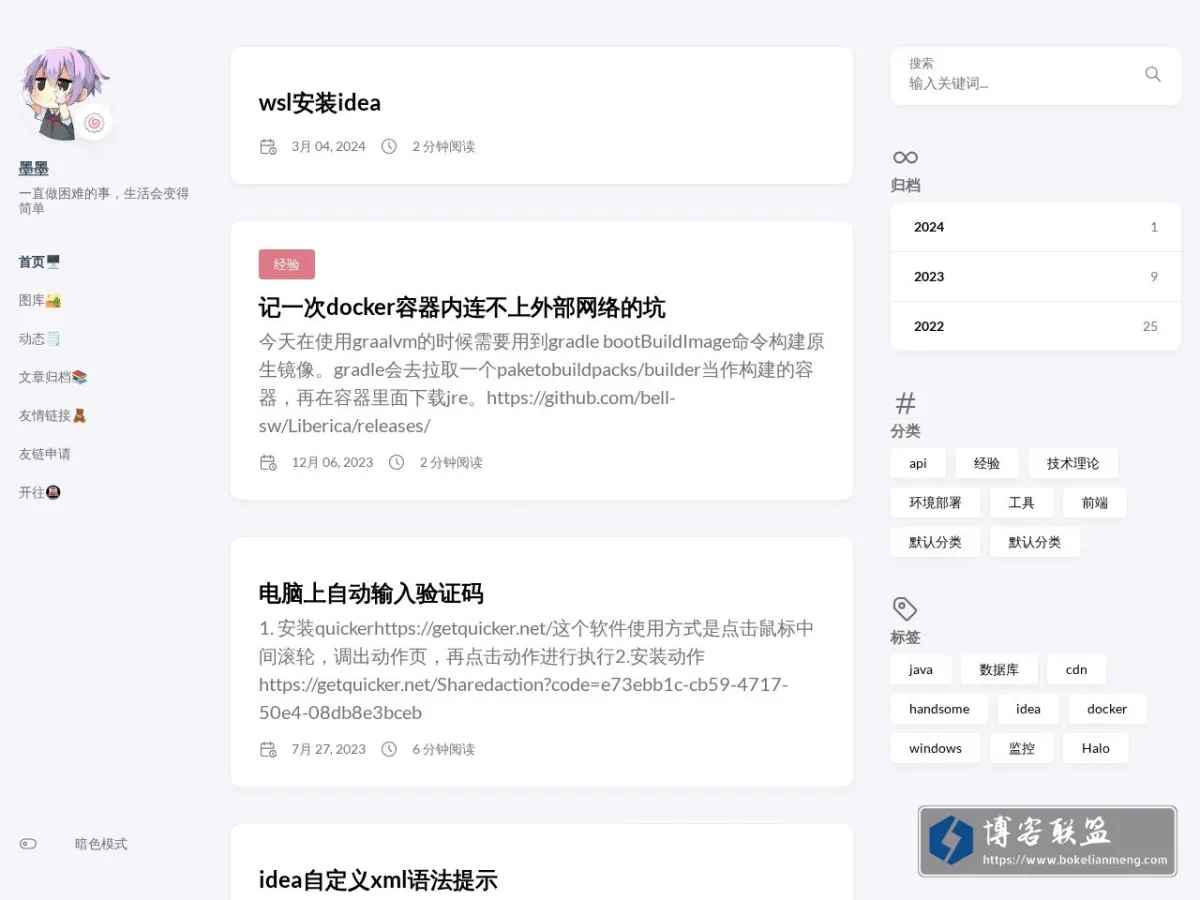Open the 2022 archive row
Image resolution: width=1200 pixels, height=900 pixels.
[x=1036, y=326]
